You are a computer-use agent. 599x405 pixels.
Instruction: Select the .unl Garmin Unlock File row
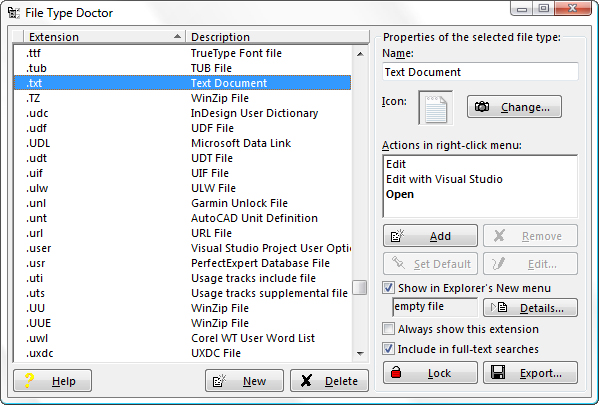[182, 203]
